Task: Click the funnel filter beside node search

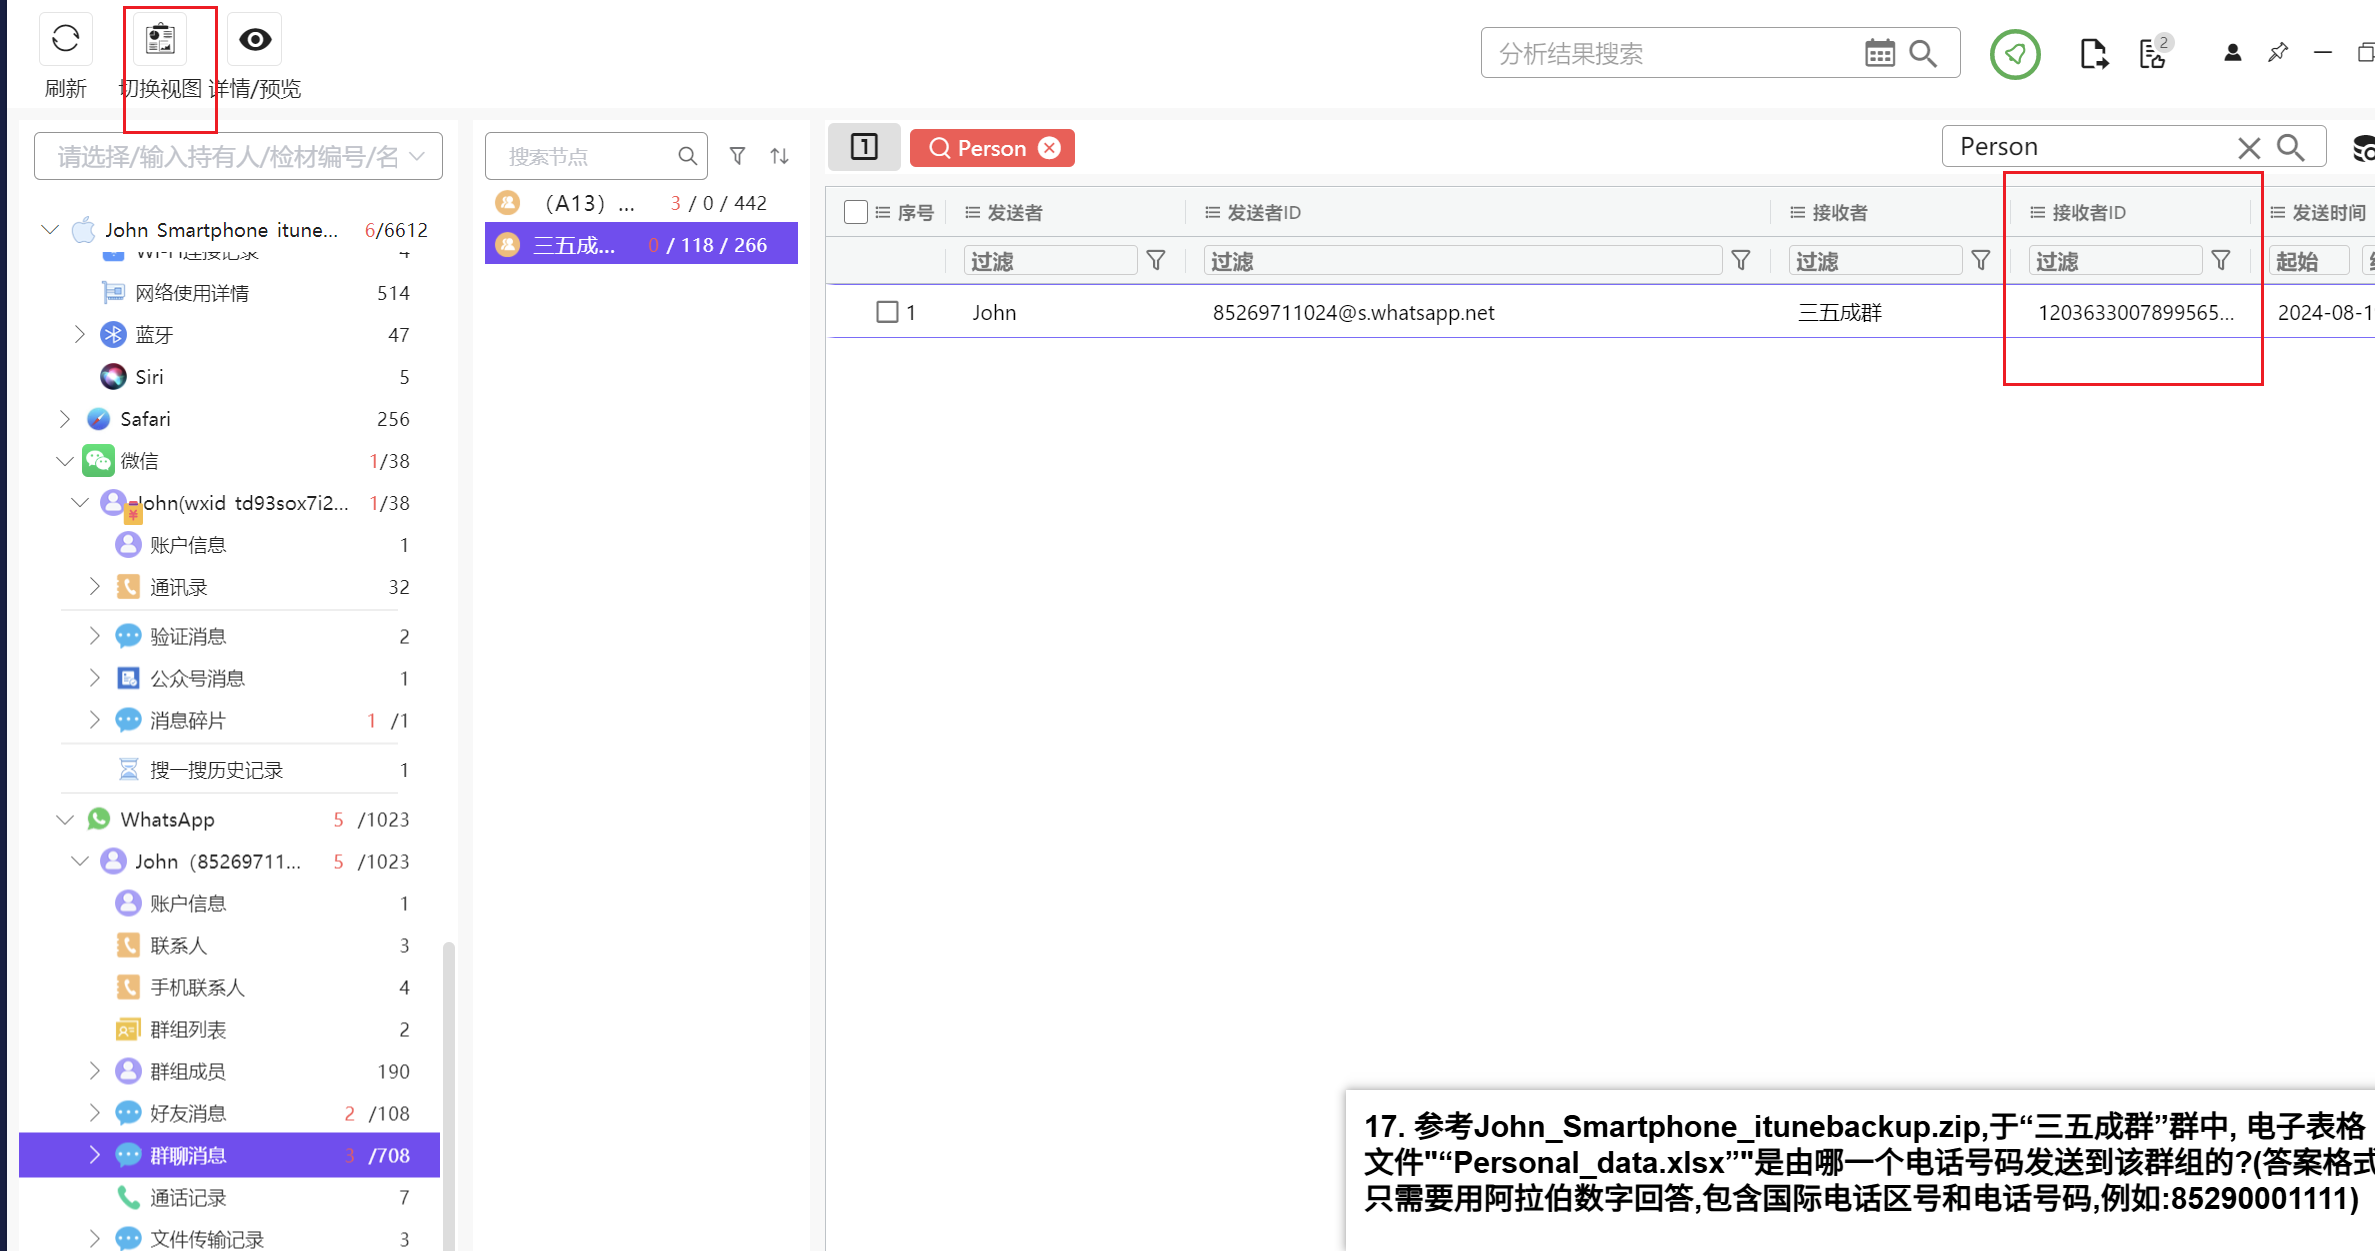Action: point(737,156)
